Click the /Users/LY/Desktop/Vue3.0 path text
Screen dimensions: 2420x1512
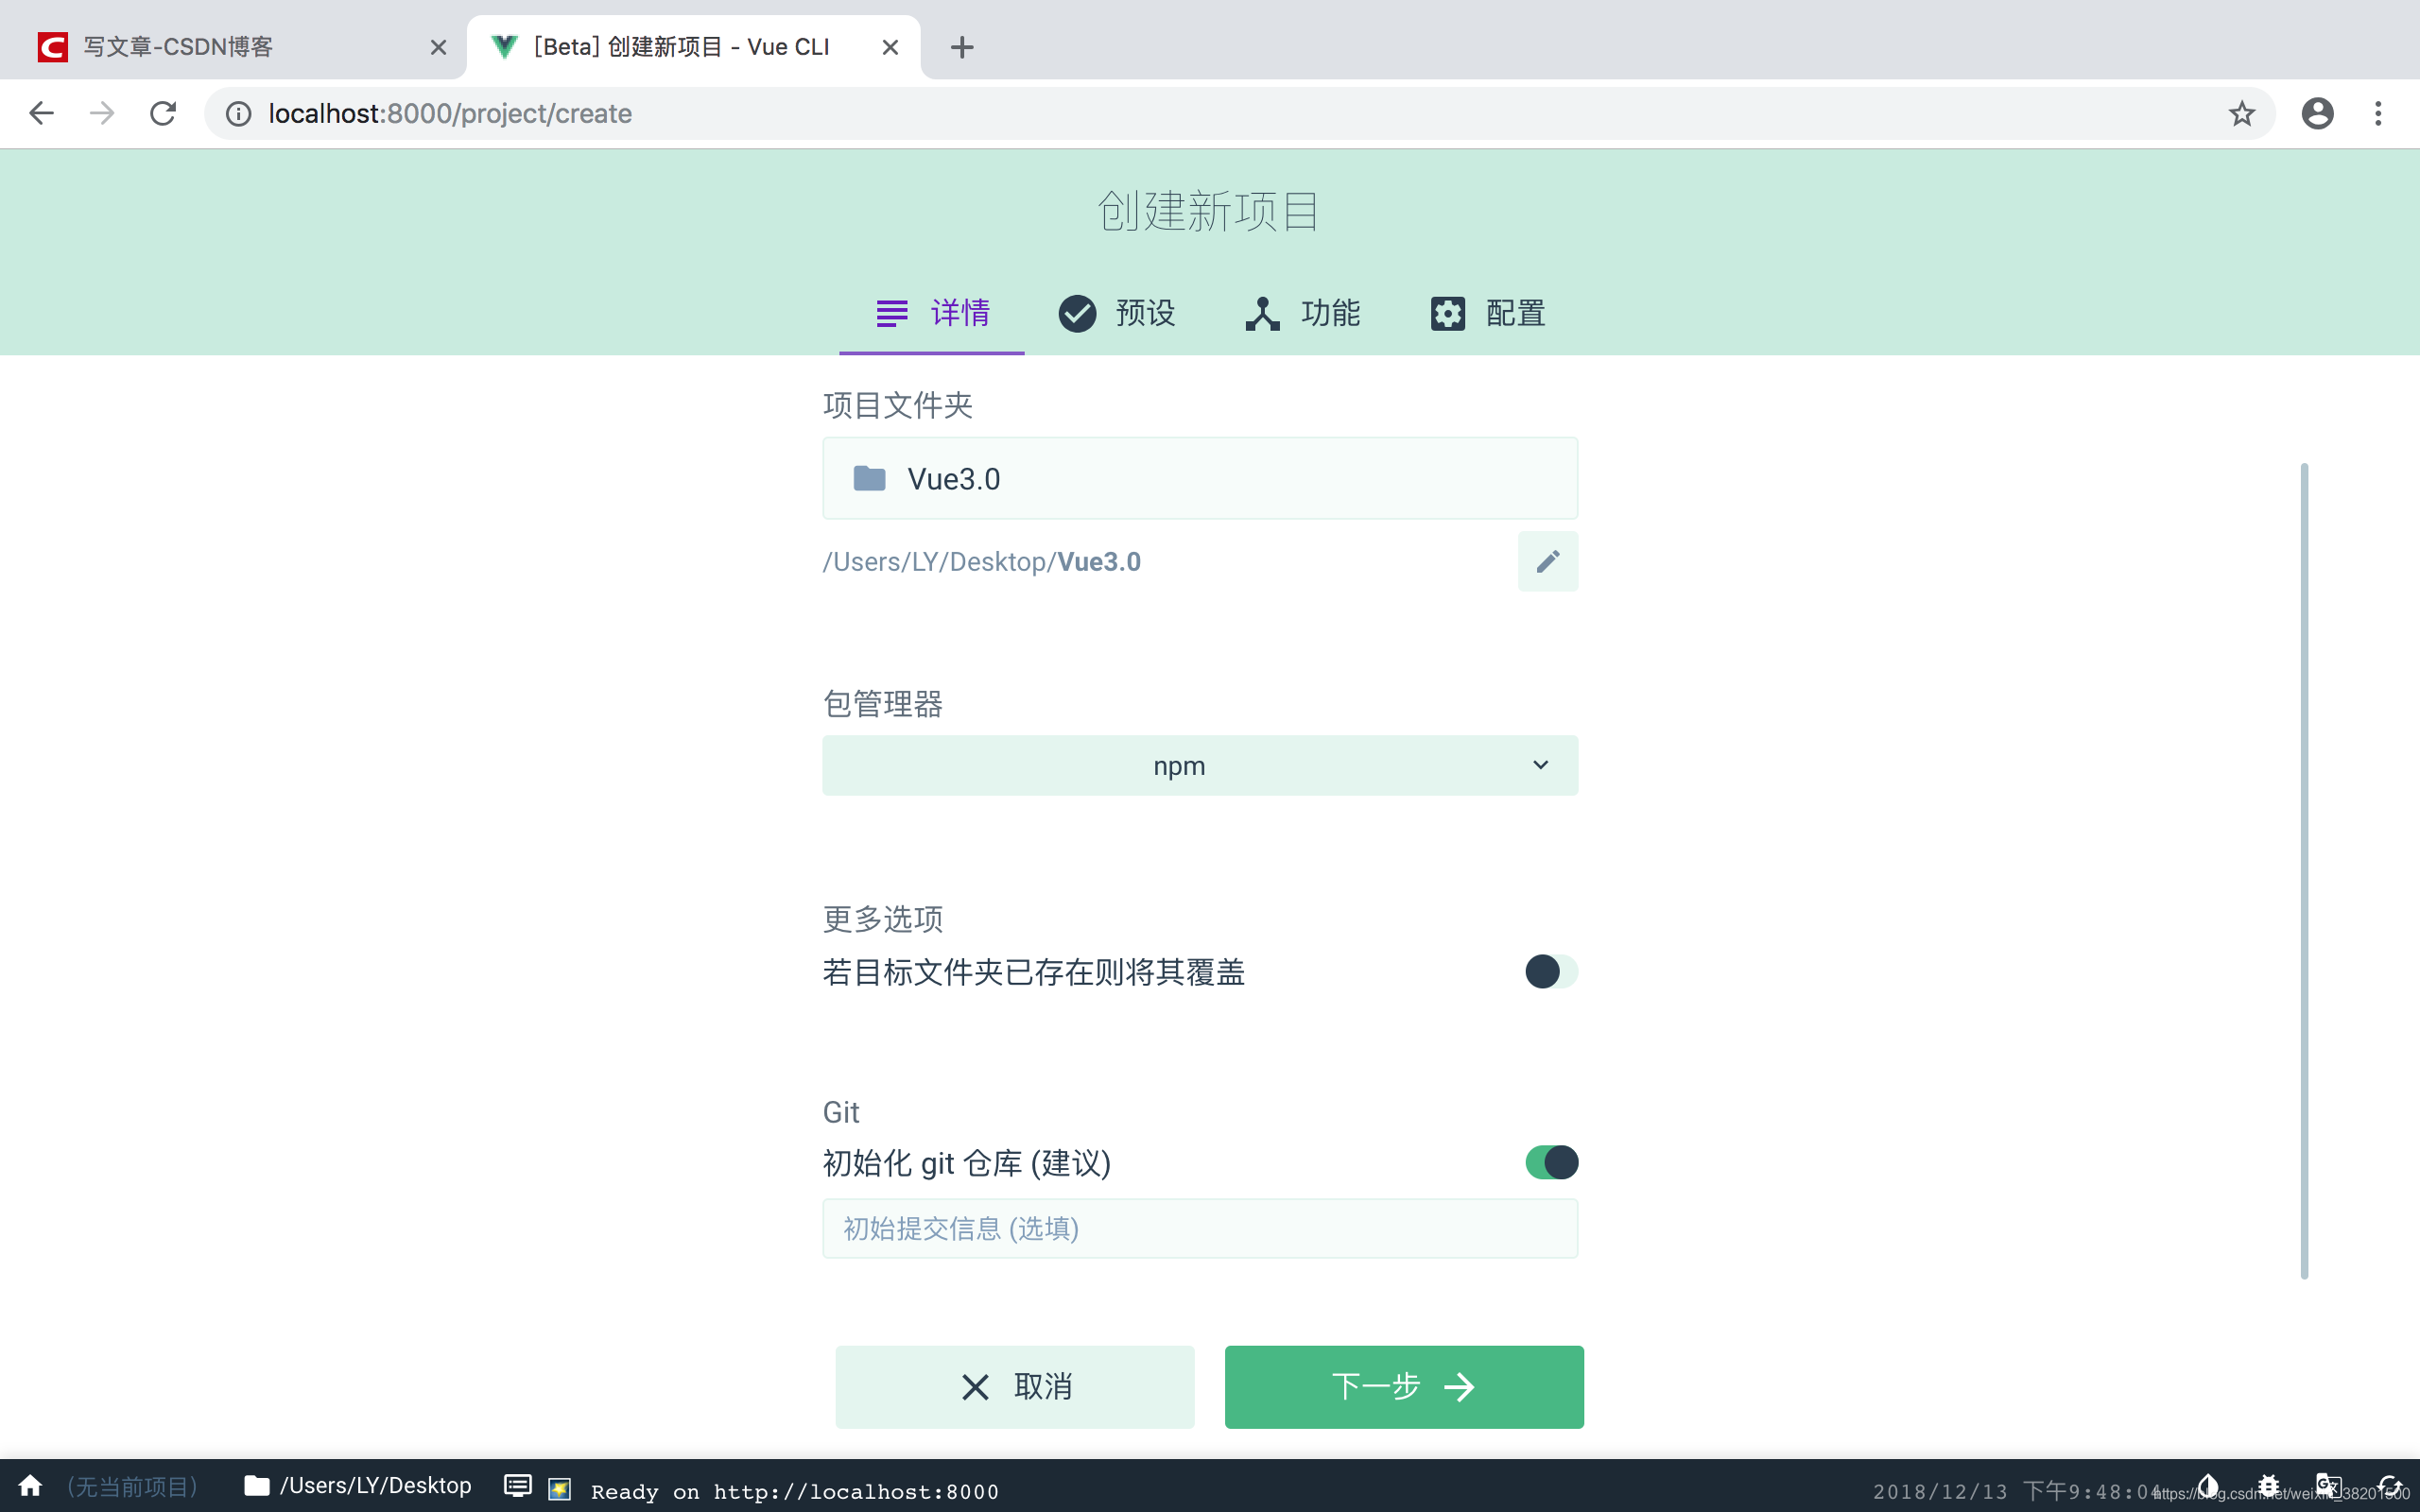pyautogui.click(x=981, y=561)
